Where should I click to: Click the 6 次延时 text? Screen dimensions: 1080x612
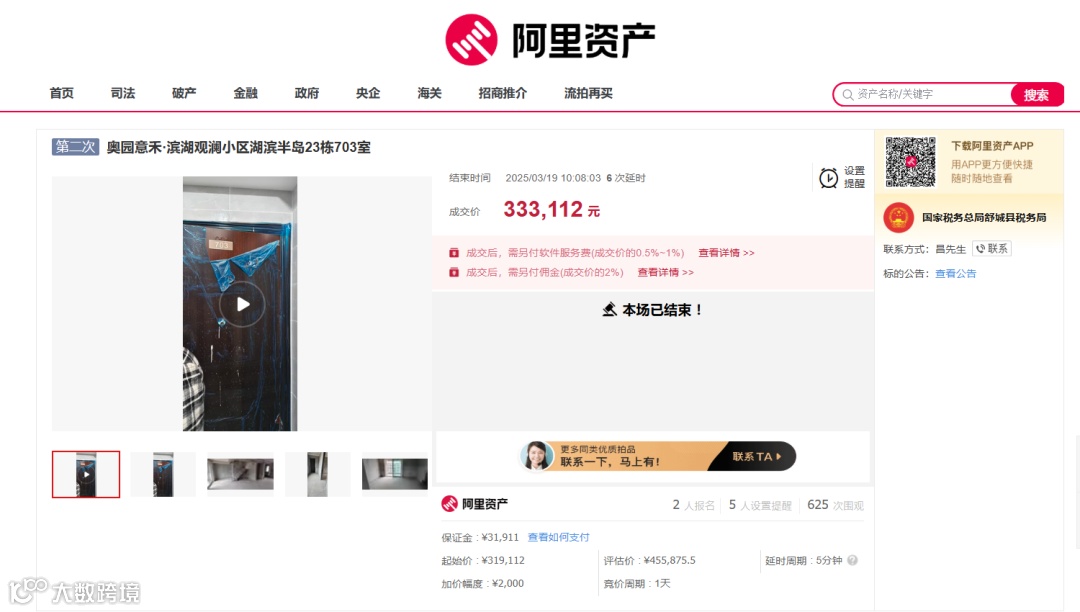pyautogui.click(x=626, y=178)
